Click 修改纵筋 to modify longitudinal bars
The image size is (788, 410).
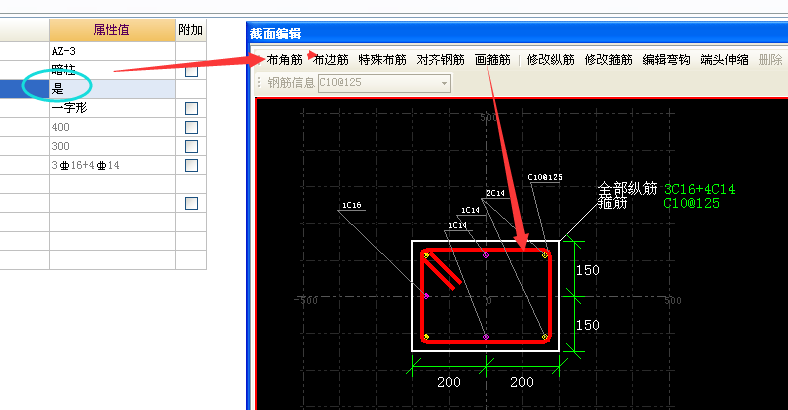point(550,60)
